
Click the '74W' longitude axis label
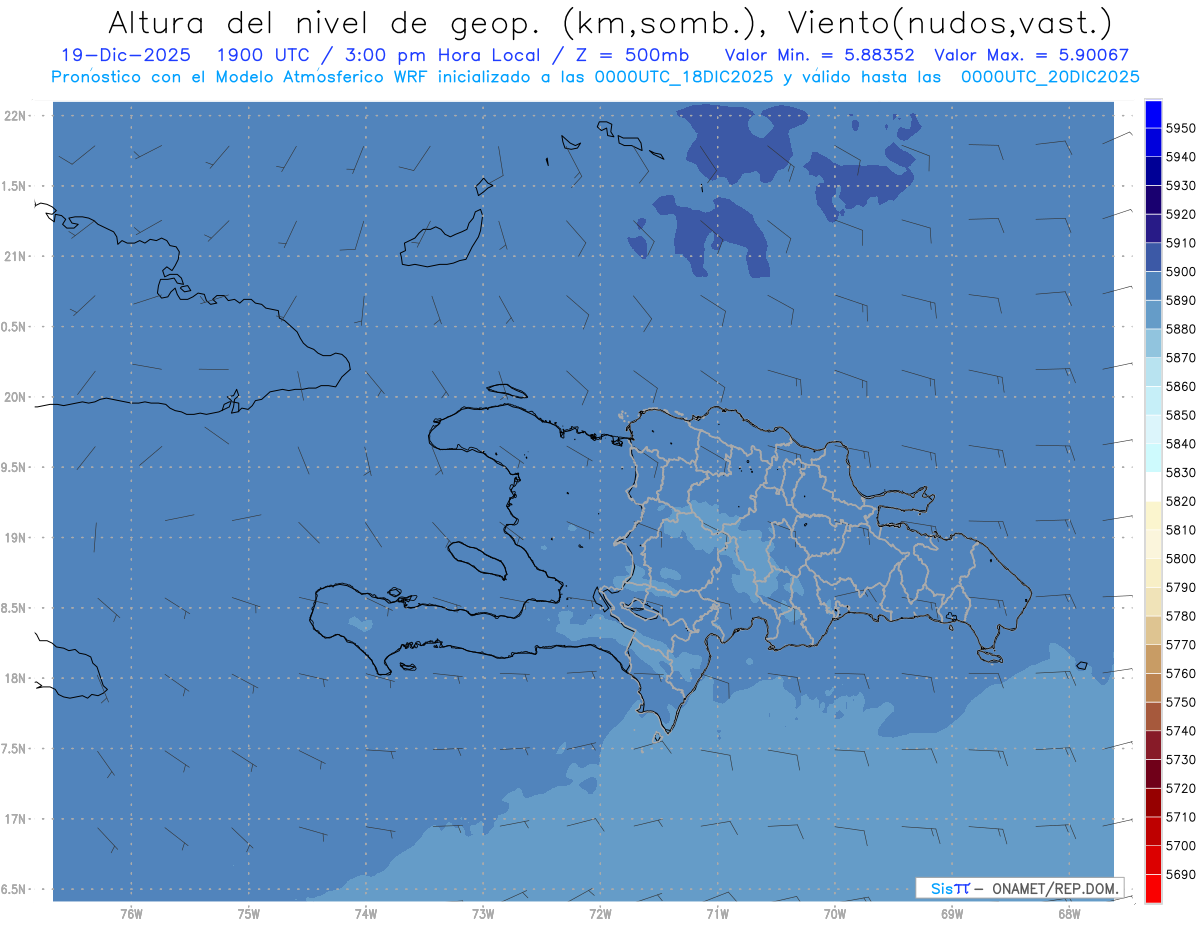[x=365, y=914]
